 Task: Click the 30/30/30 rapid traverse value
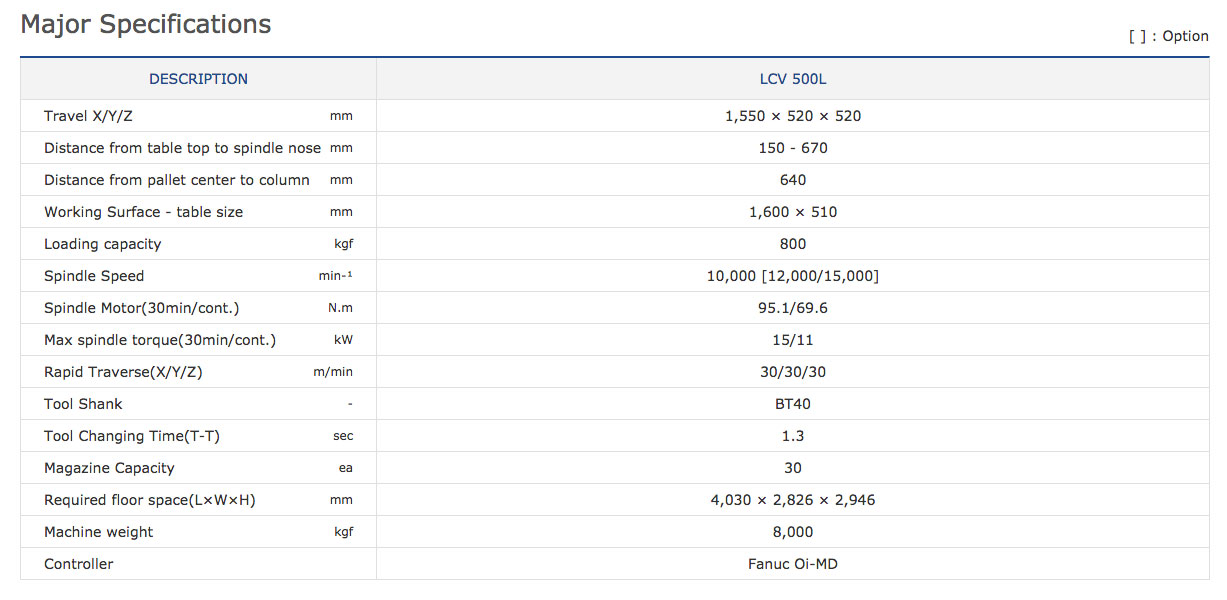pos(792,372)
